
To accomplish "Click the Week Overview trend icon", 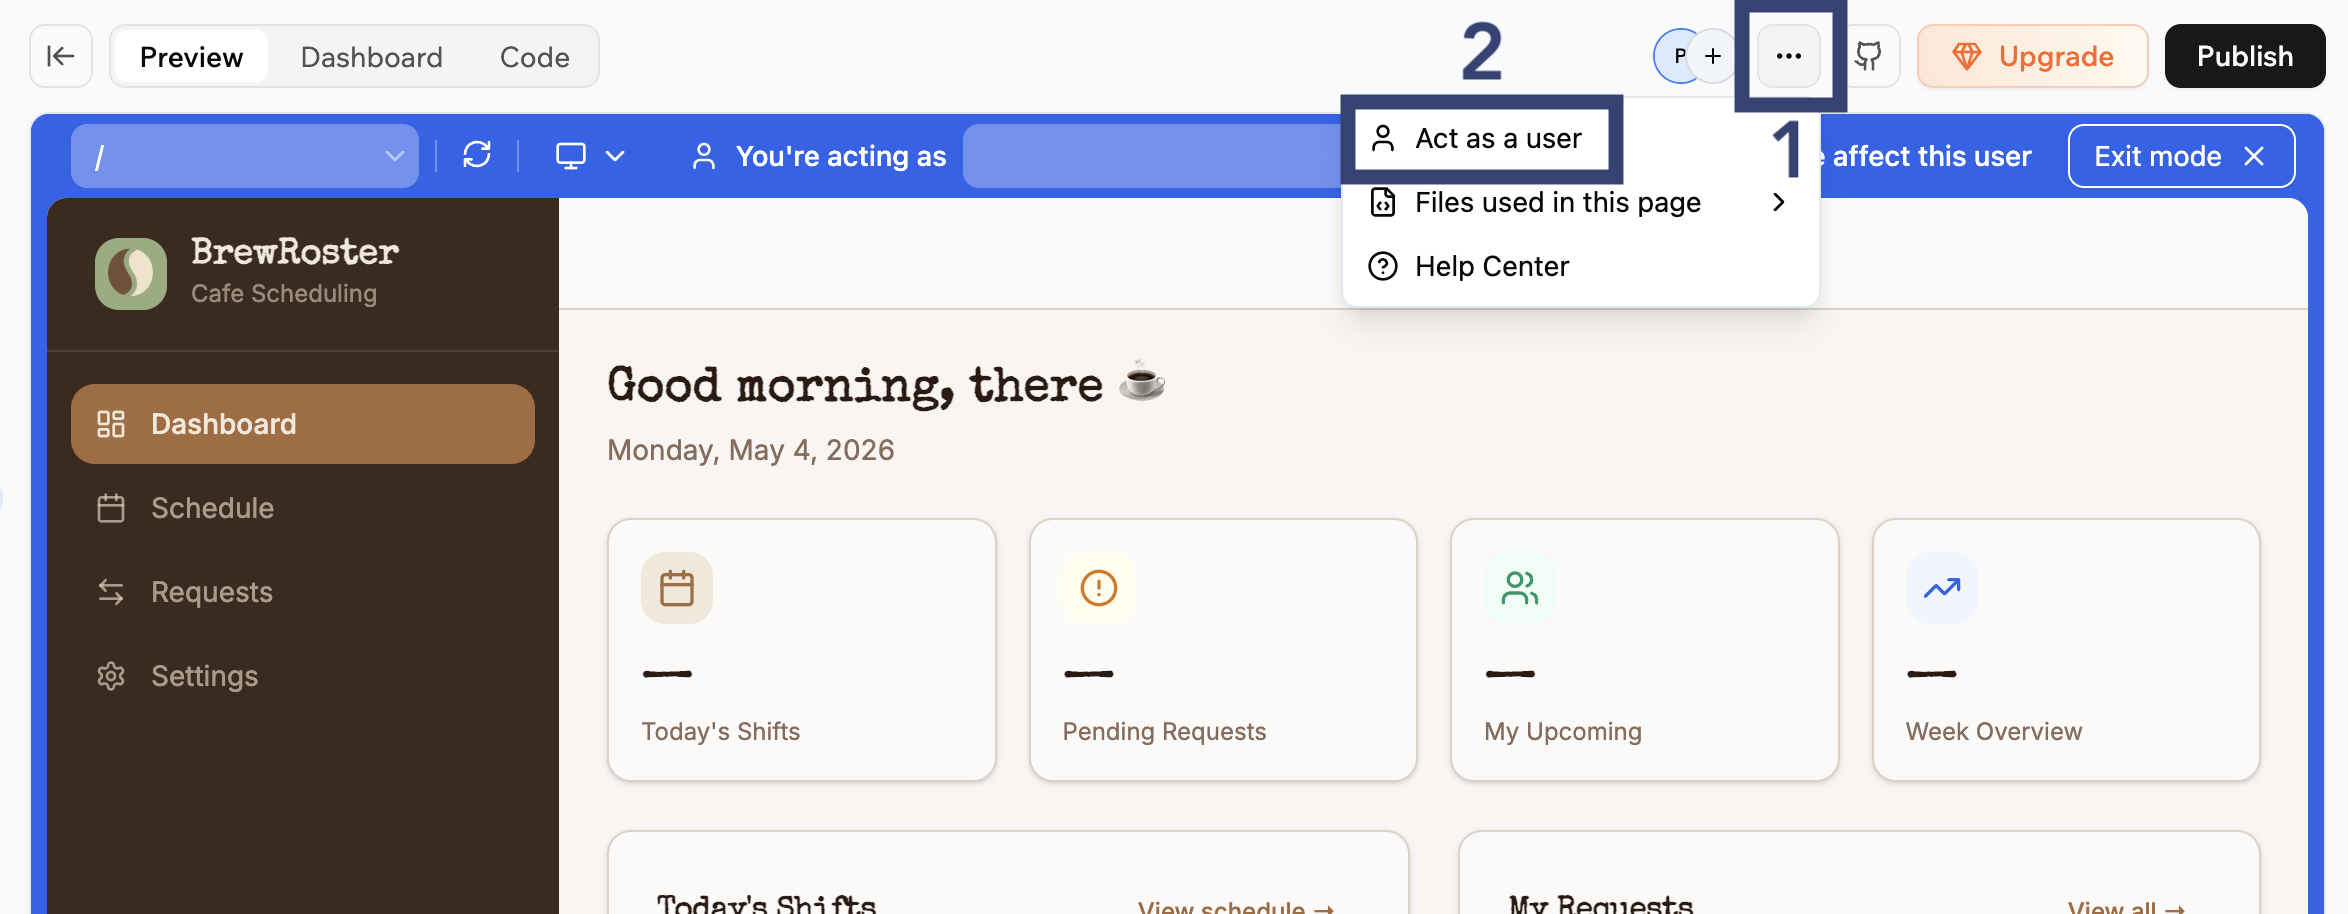I will click(x=1941, y=588).
